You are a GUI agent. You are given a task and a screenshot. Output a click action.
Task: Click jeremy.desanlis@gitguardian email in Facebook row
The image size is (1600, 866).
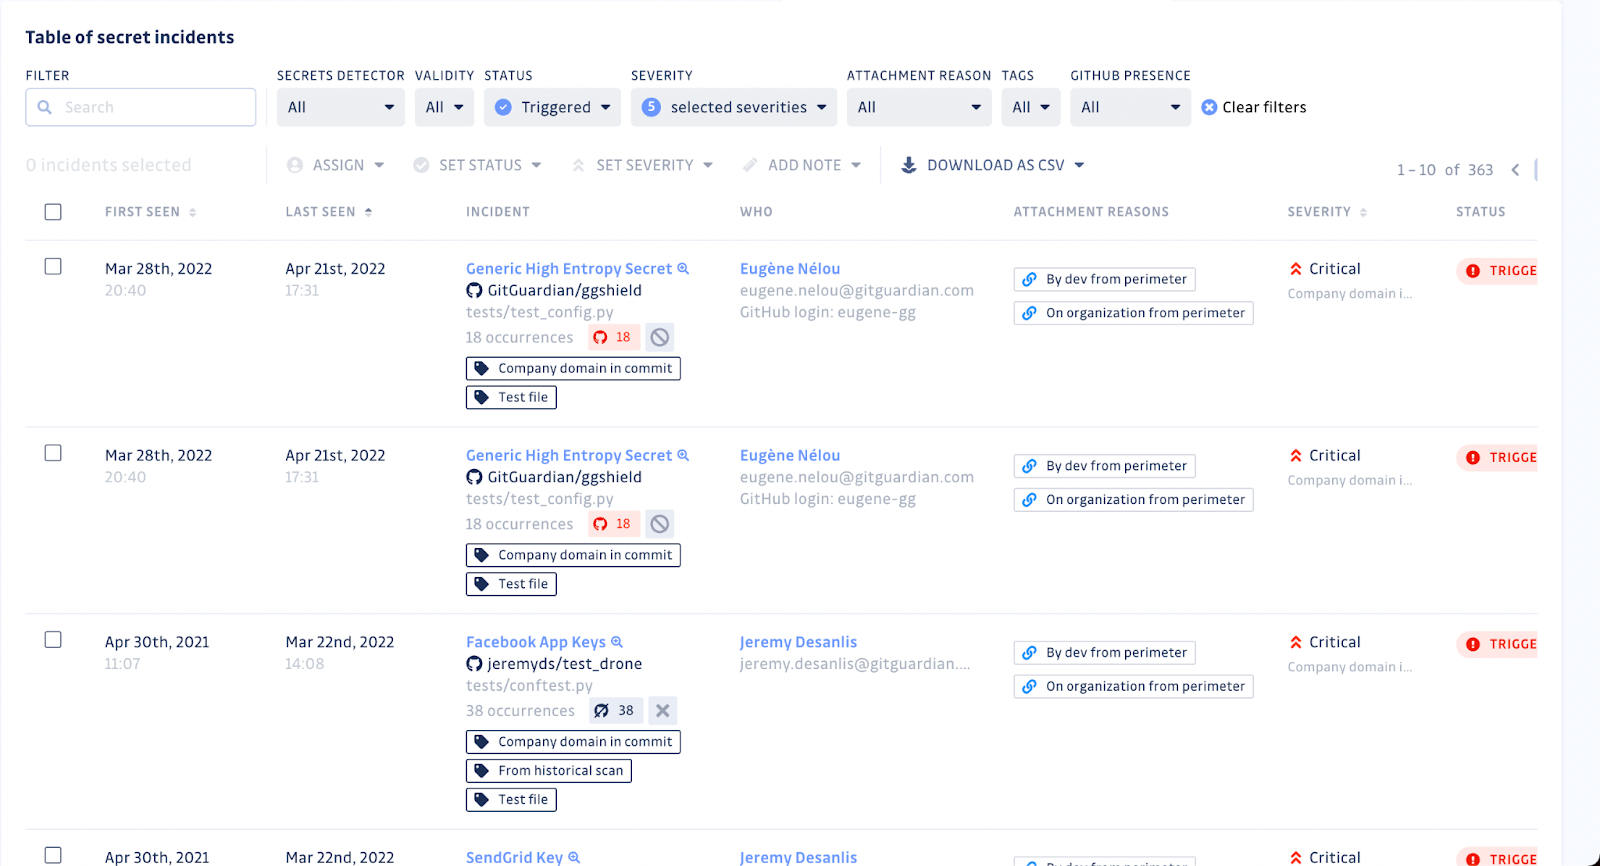[855, 664]
